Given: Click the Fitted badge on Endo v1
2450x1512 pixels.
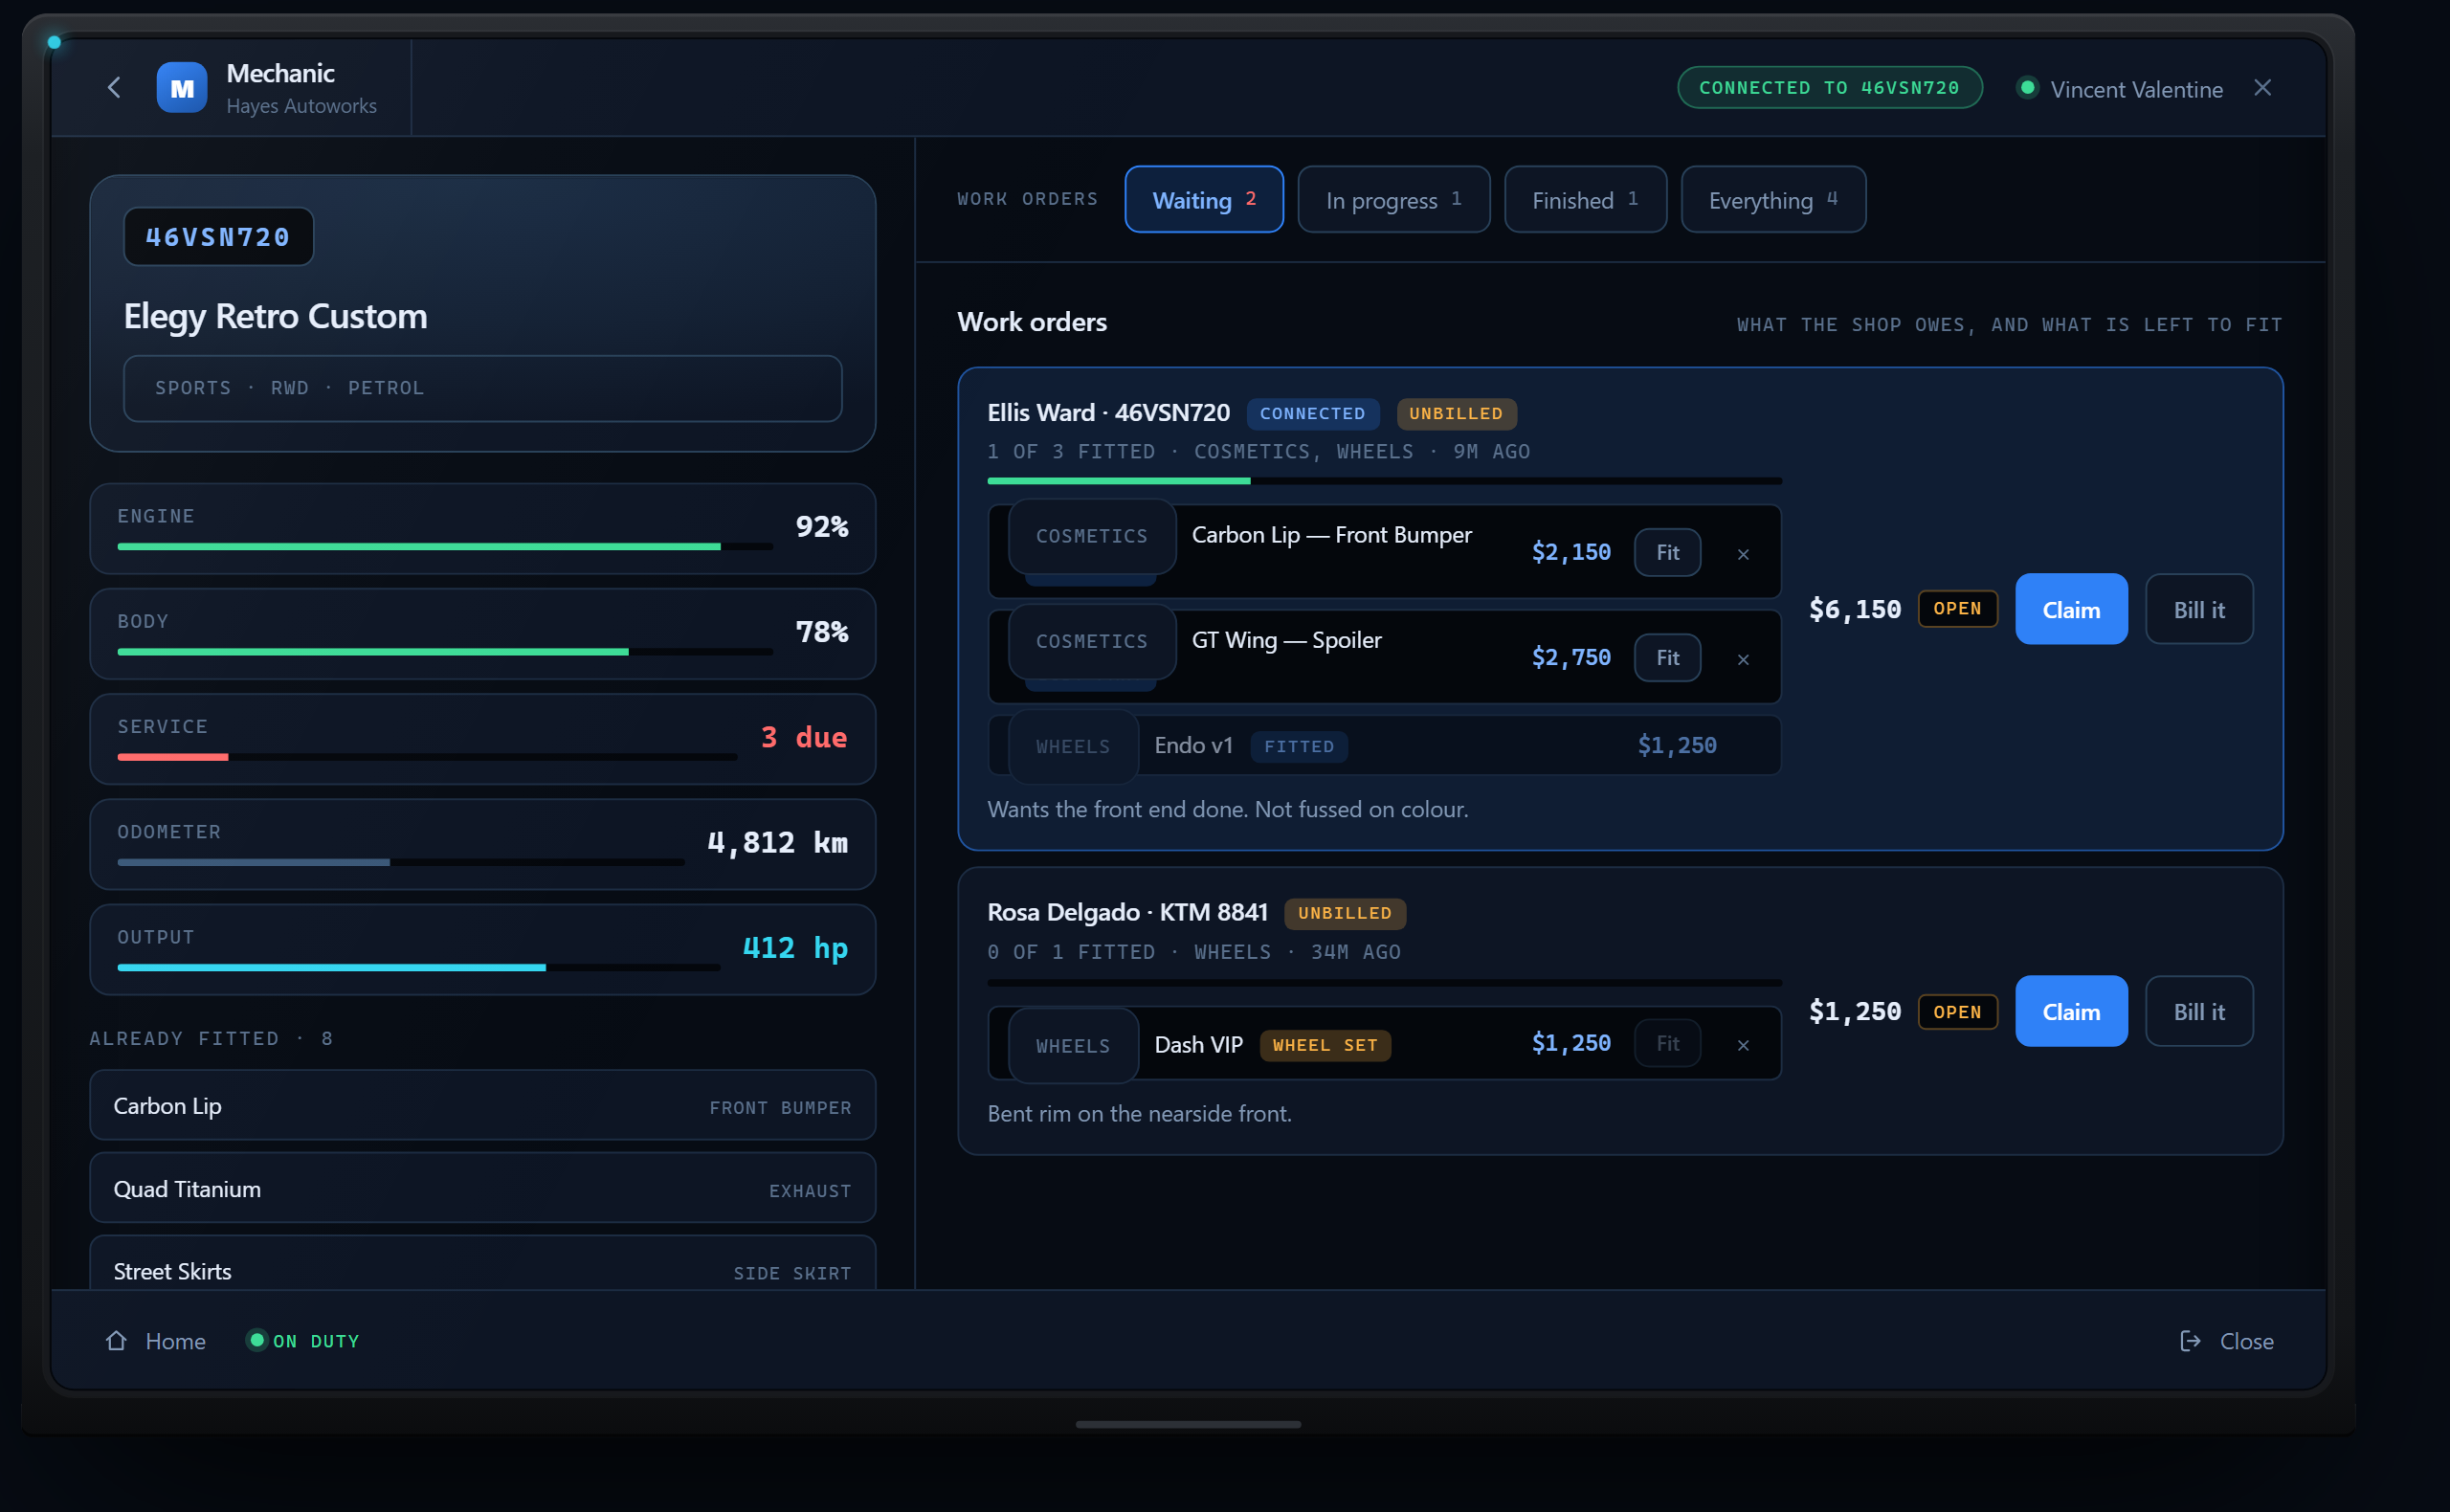Looking at the screenshot, I should click(x=1299, y=746).
